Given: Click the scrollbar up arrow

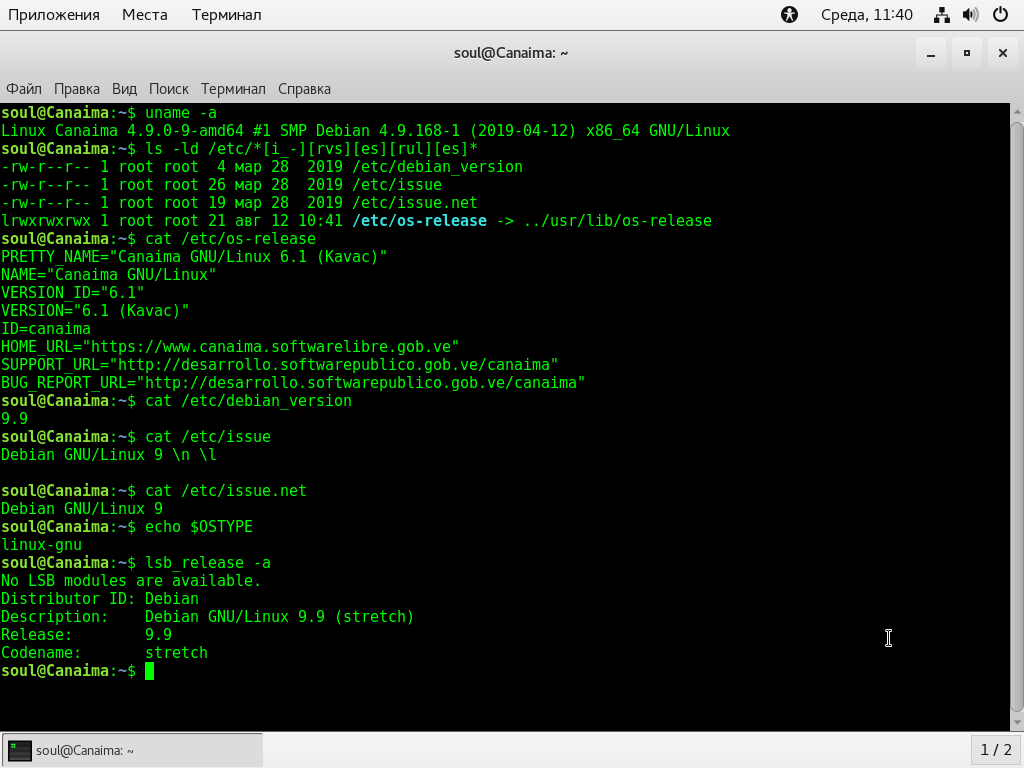Looking at the screenshot, I should pos(1017,112).
